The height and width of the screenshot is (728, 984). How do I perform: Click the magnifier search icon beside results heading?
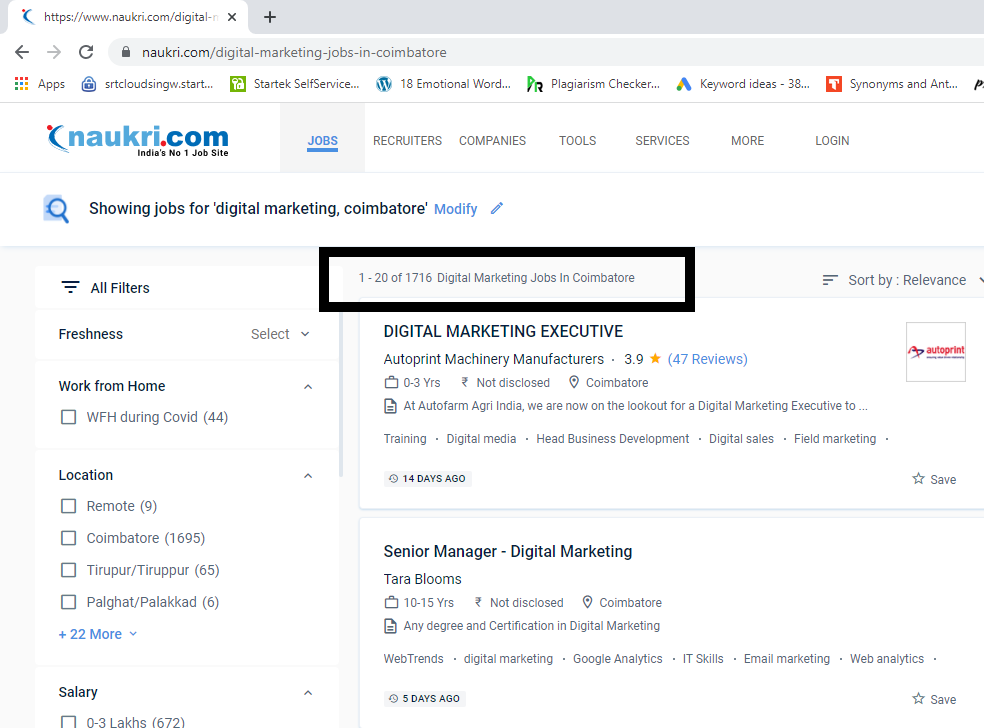click(56, 209)
